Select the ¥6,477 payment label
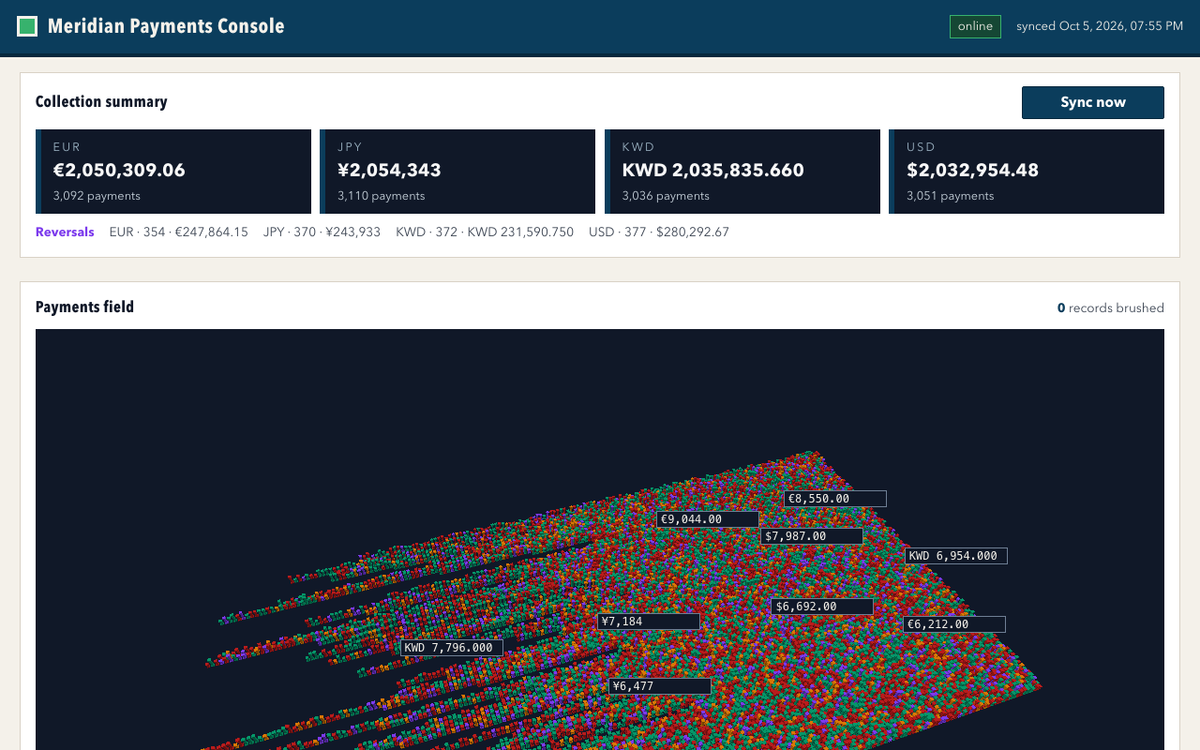 (x=660, y=686)
